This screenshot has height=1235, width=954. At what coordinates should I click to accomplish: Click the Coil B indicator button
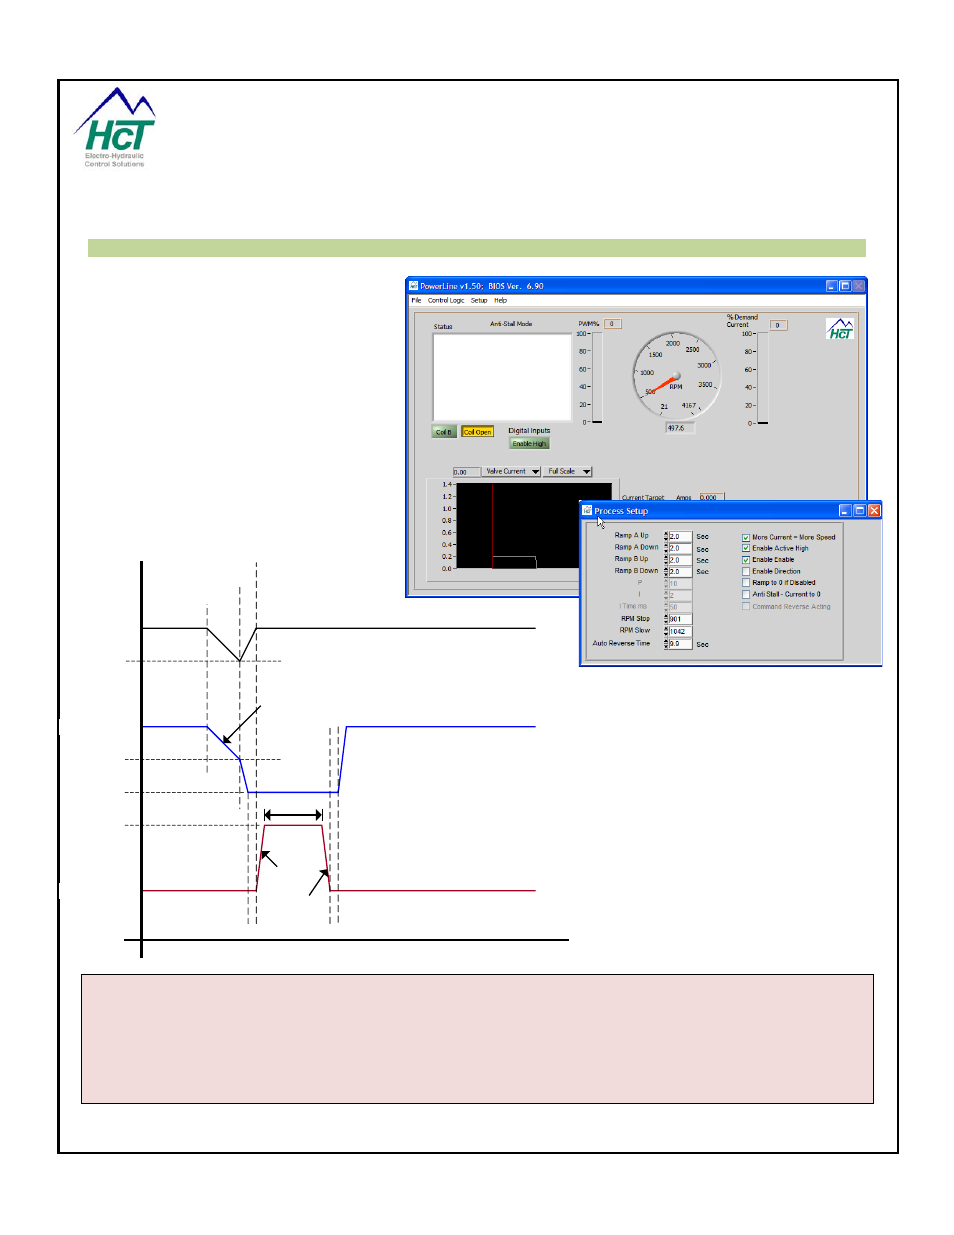(x=444, y=432)
